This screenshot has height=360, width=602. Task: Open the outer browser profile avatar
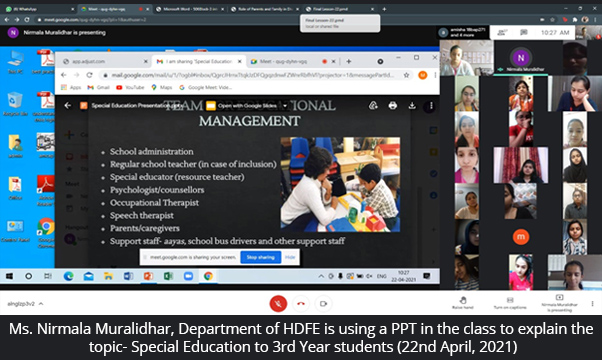coord(585,20)
